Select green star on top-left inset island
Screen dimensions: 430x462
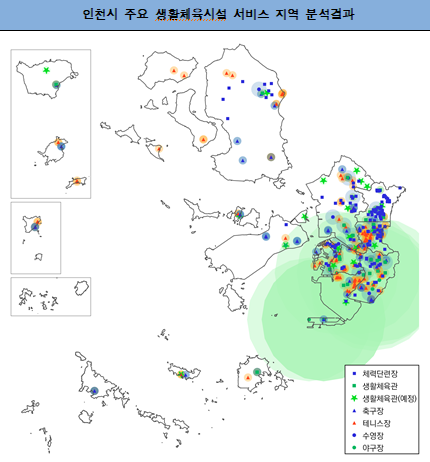coord(46,70)
